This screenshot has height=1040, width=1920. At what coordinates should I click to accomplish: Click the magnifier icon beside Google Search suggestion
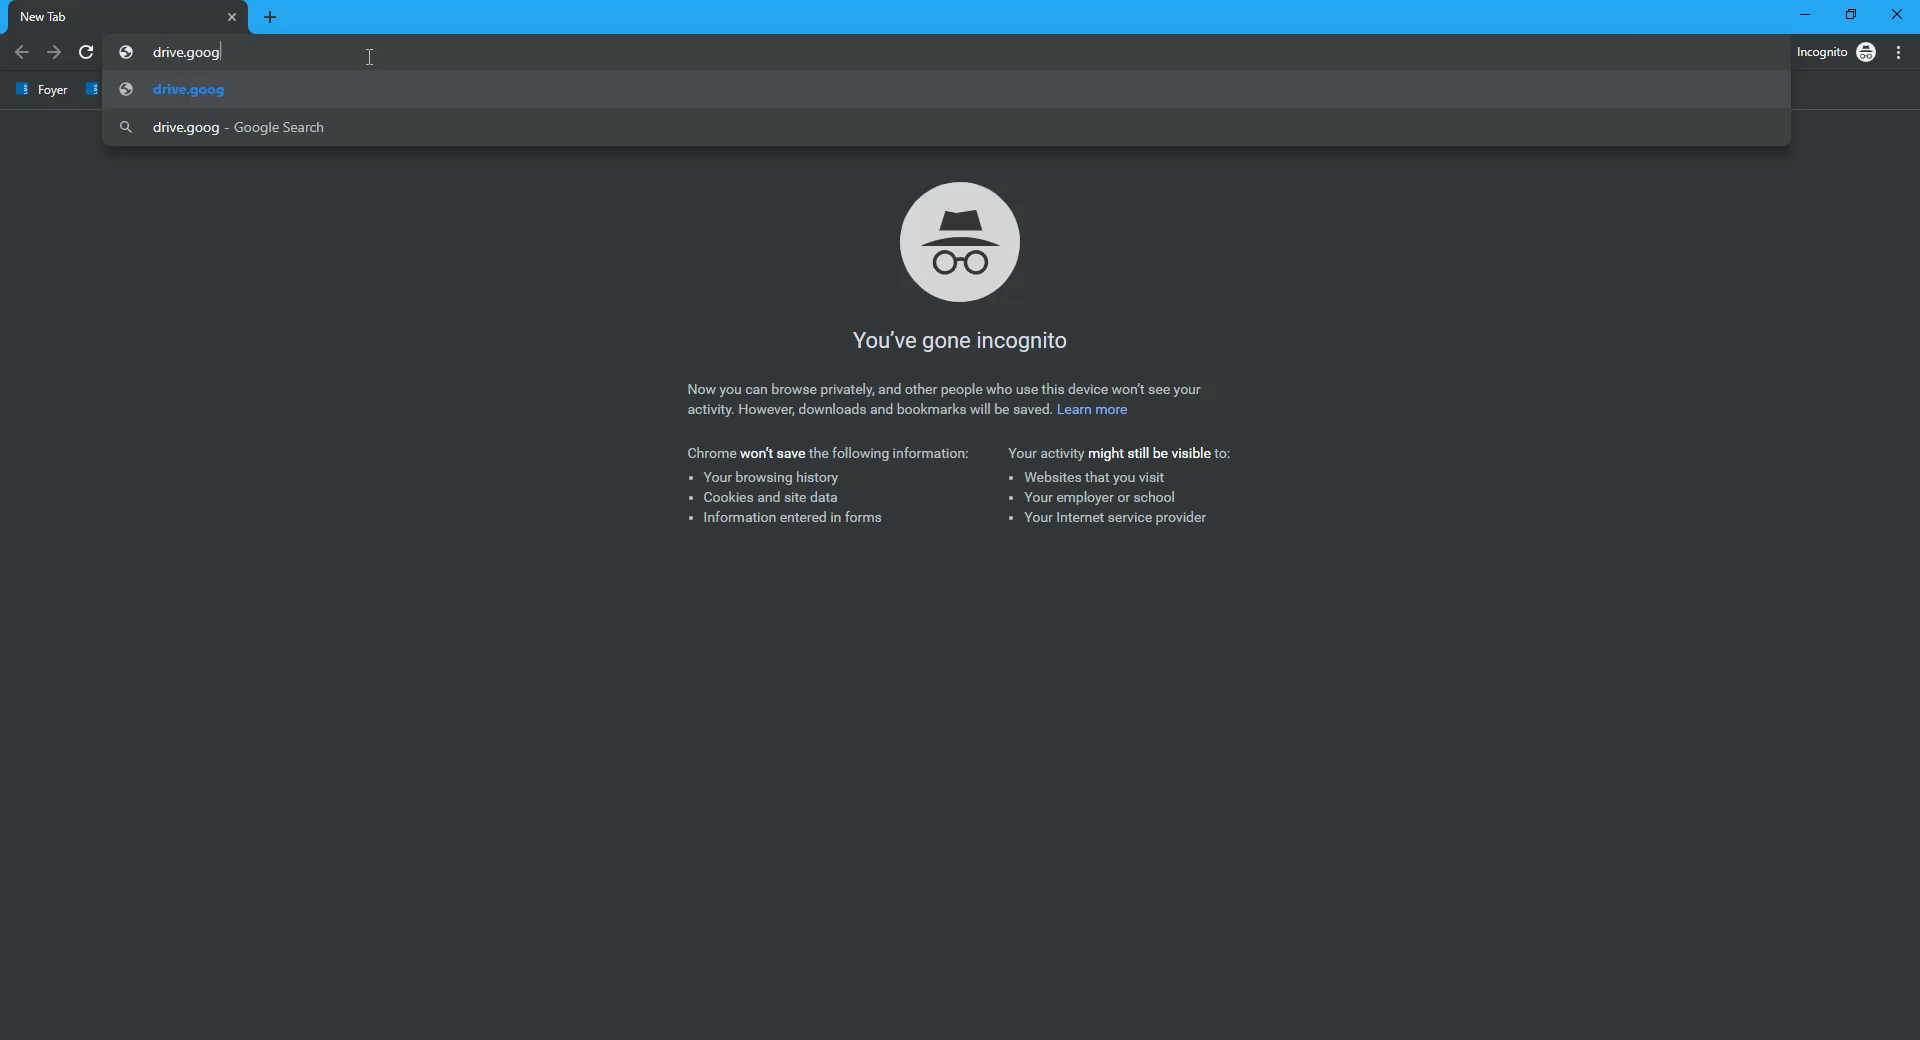pyautogui.click(x=126, y=127)
